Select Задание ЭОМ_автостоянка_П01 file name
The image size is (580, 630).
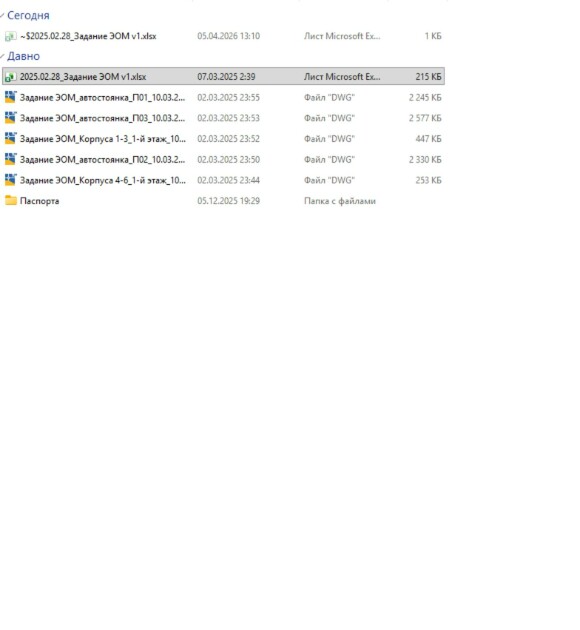[102, 97]
